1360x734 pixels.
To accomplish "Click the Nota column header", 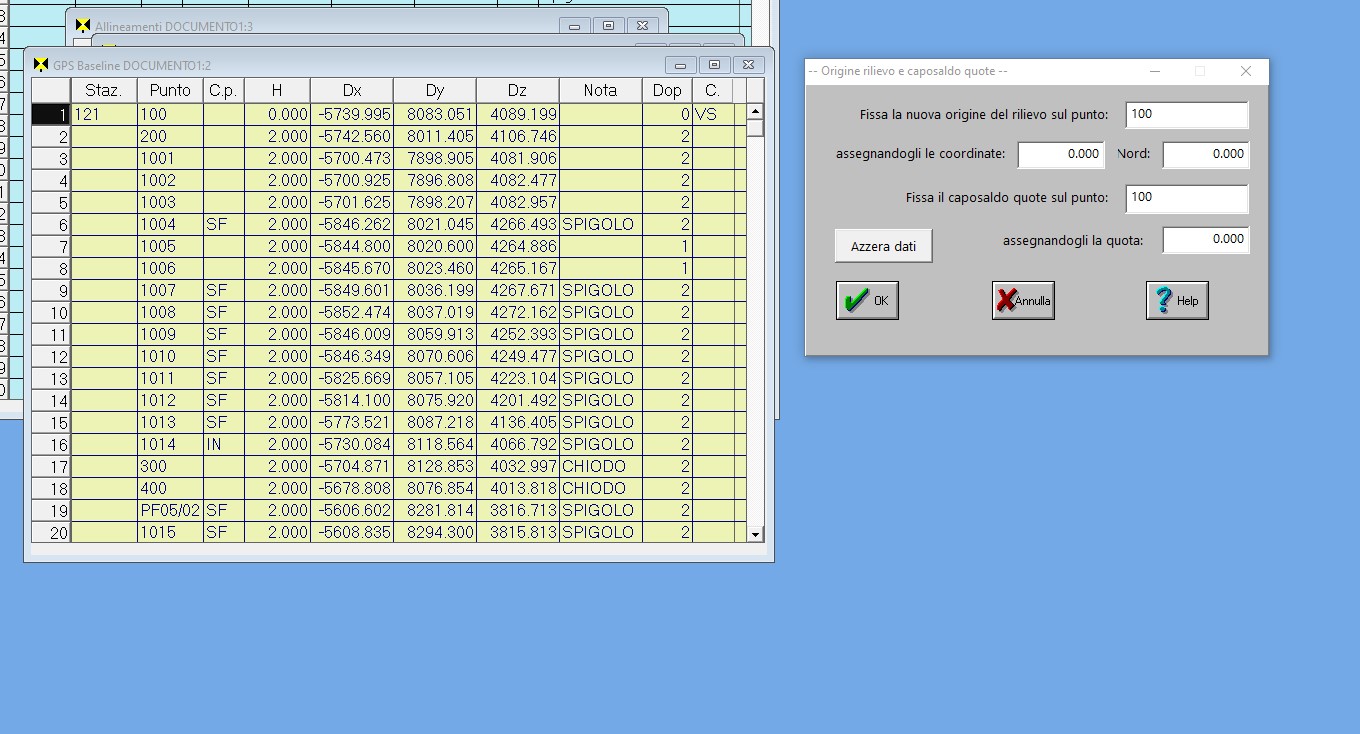I will pos(600,90).
